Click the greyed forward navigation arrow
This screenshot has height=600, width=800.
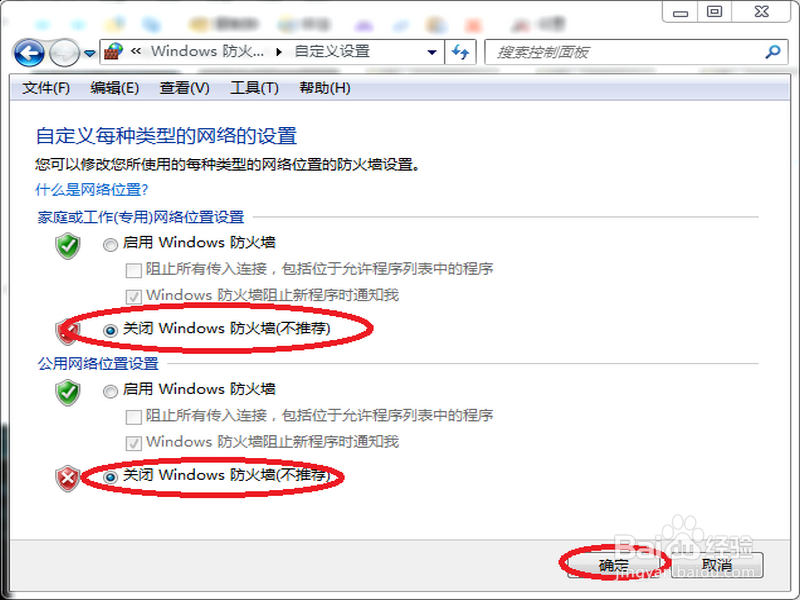64,53
